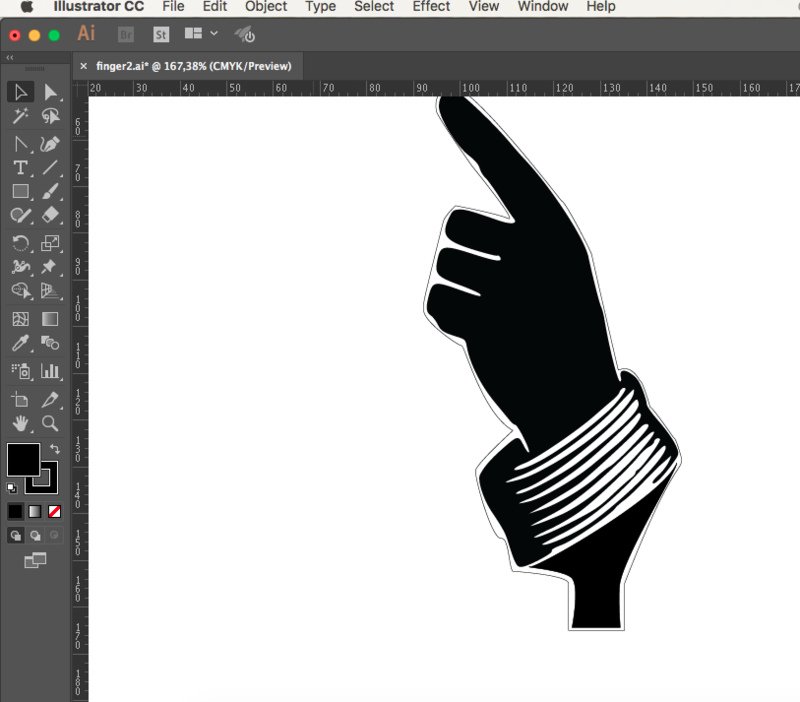Open the Effect menu

(431, 7)
